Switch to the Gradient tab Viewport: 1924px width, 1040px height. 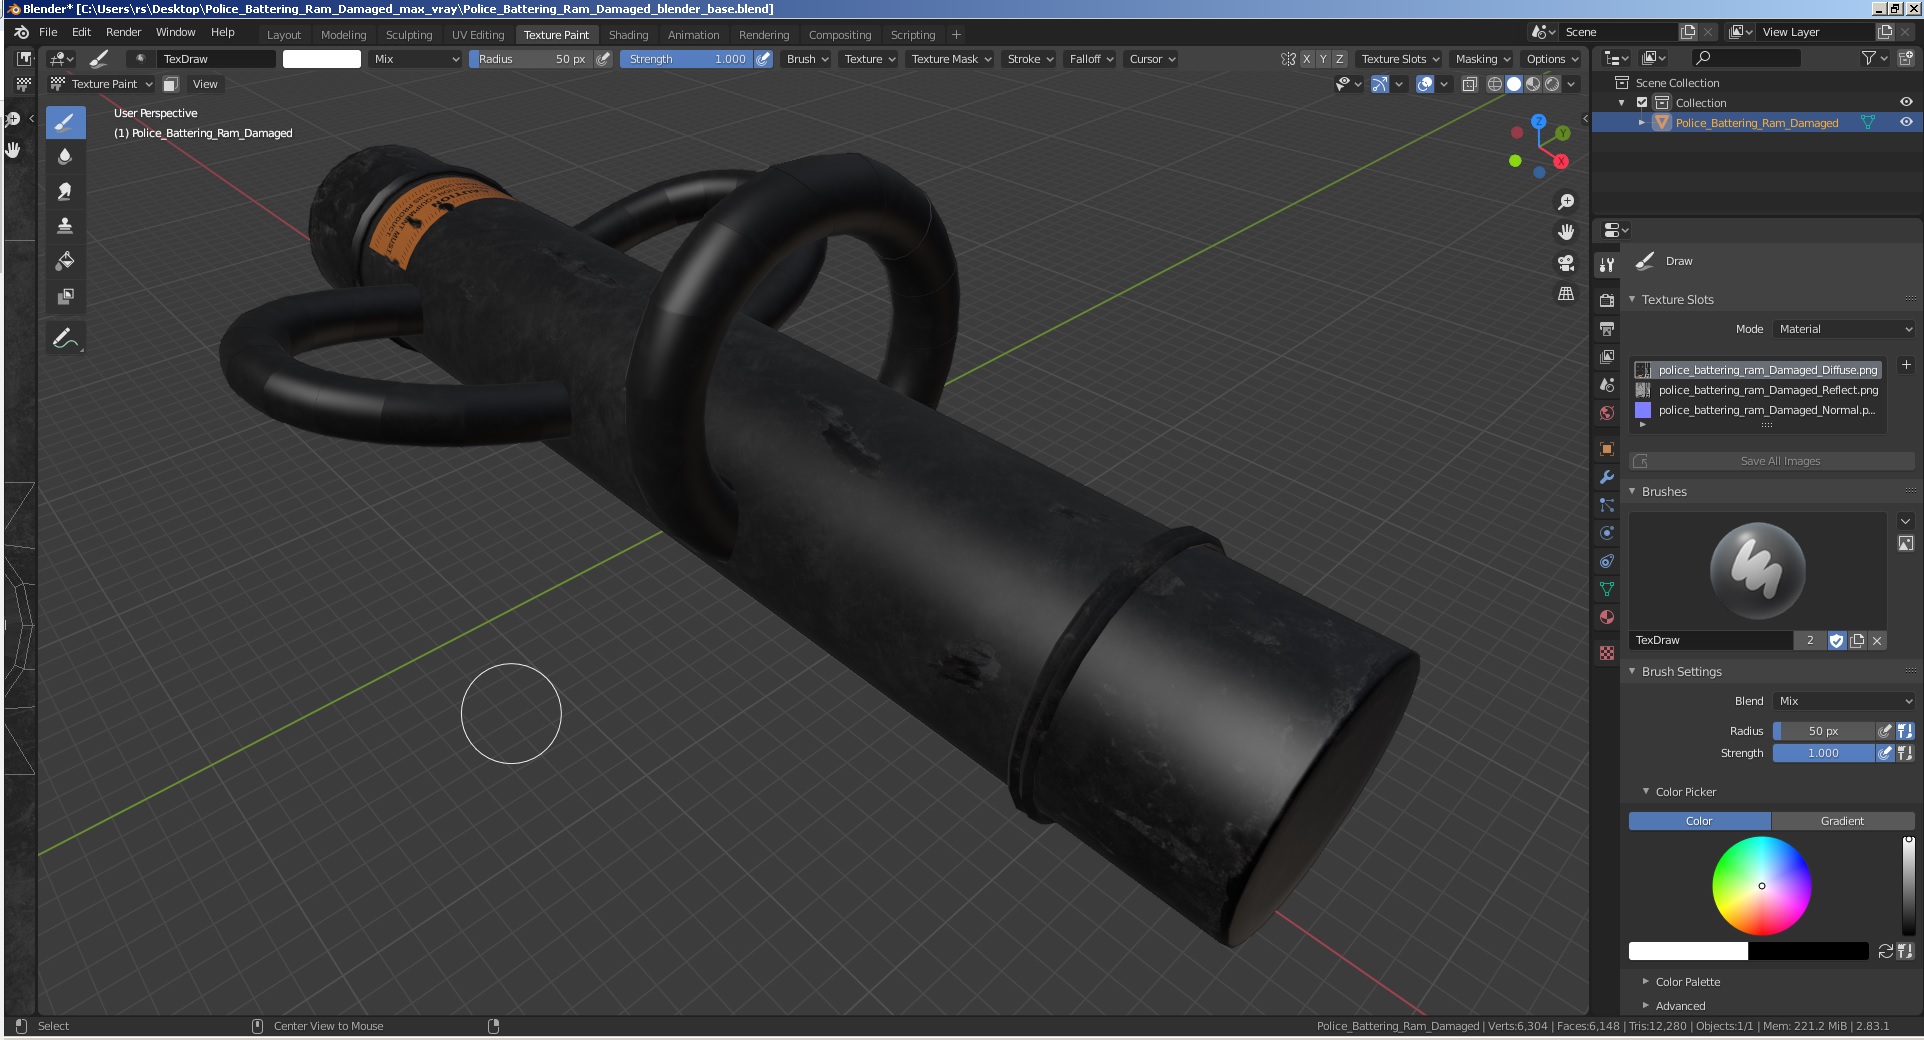(1842, 821)
